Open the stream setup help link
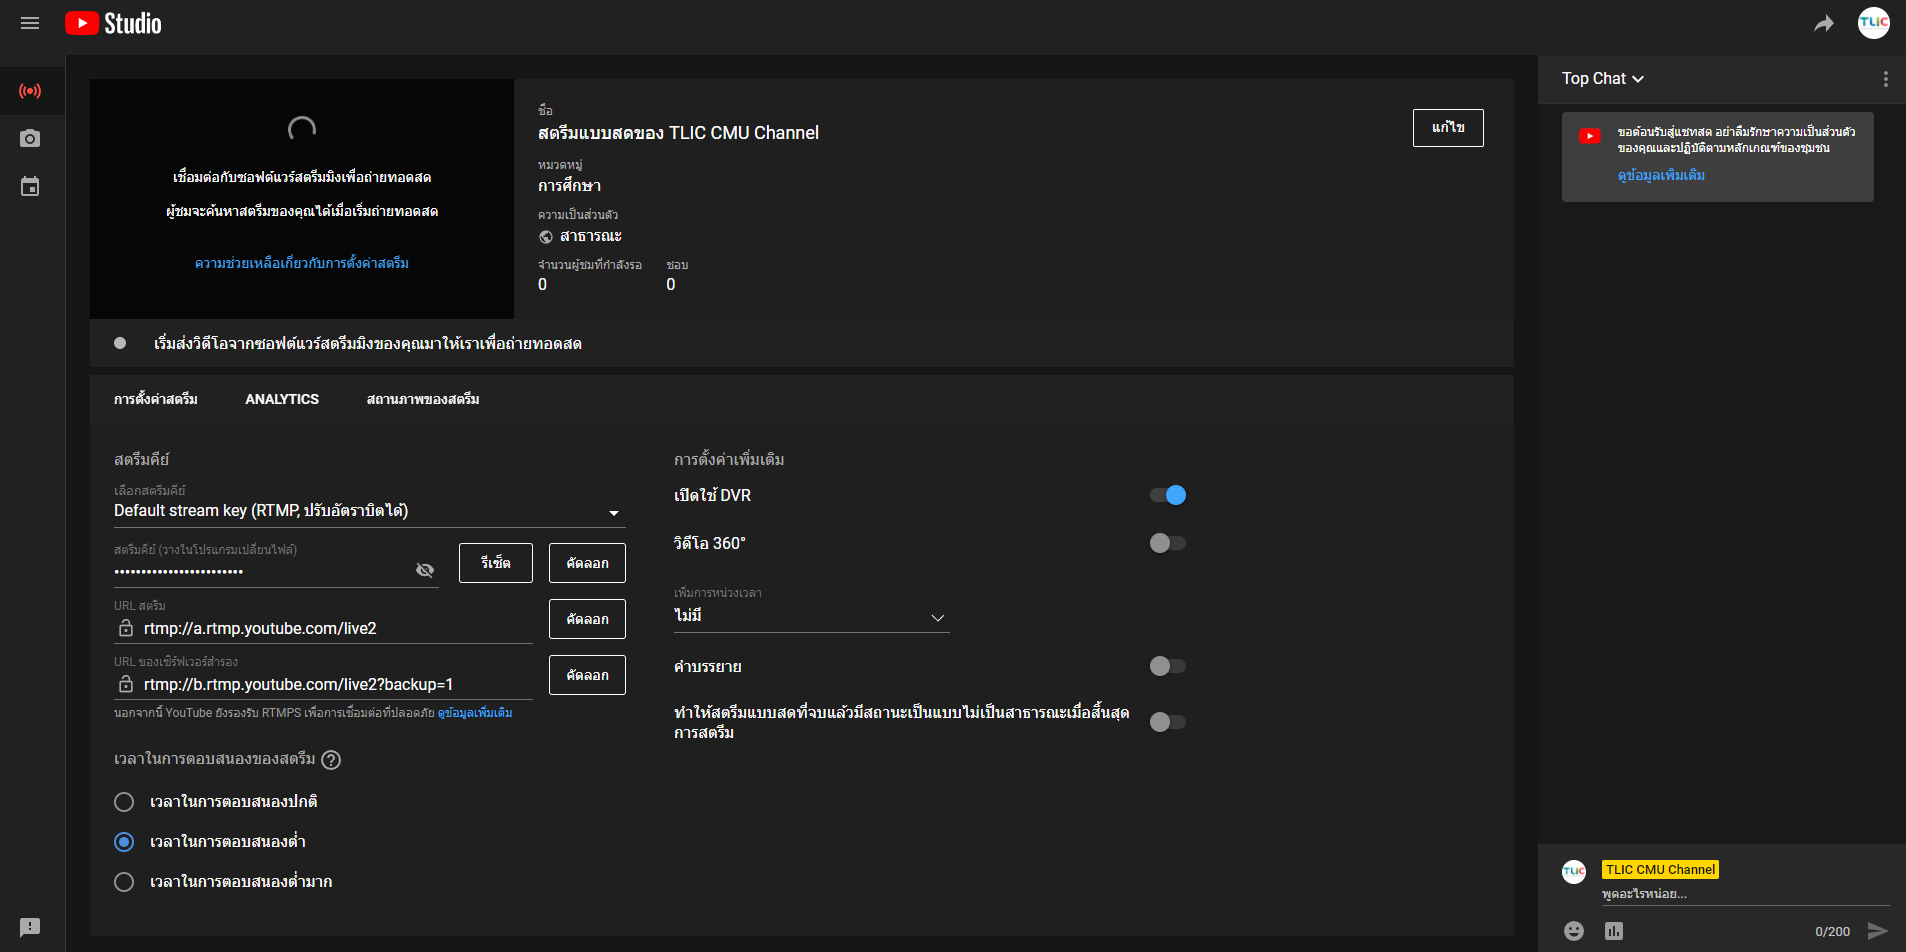 point(302,263)
